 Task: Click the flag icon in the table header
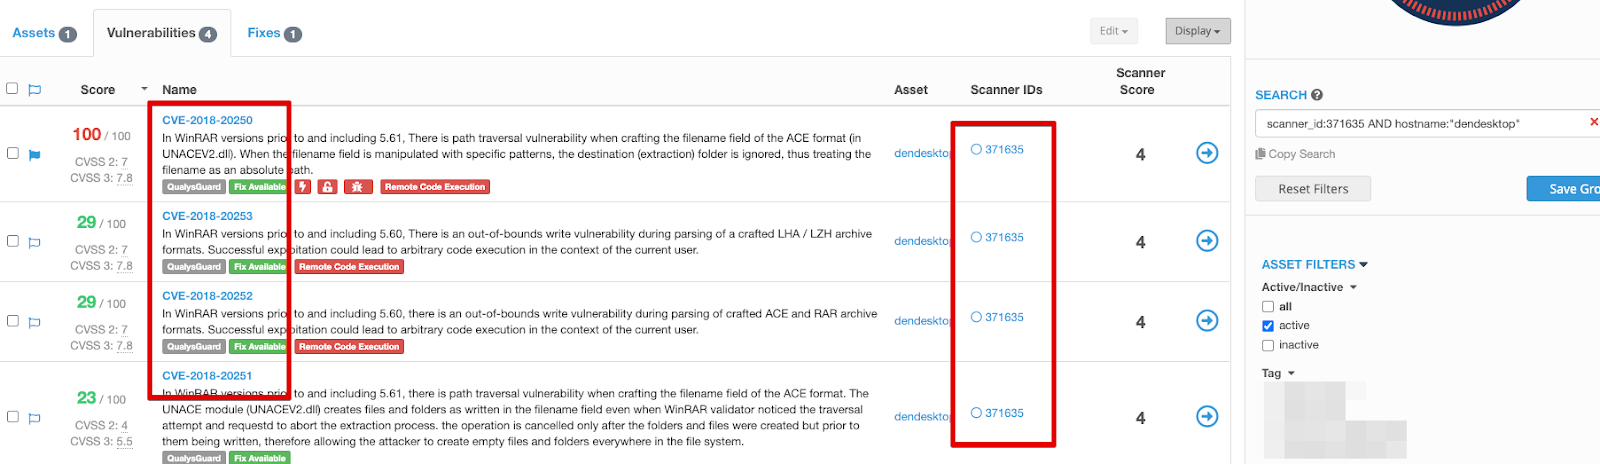[35, 90]
